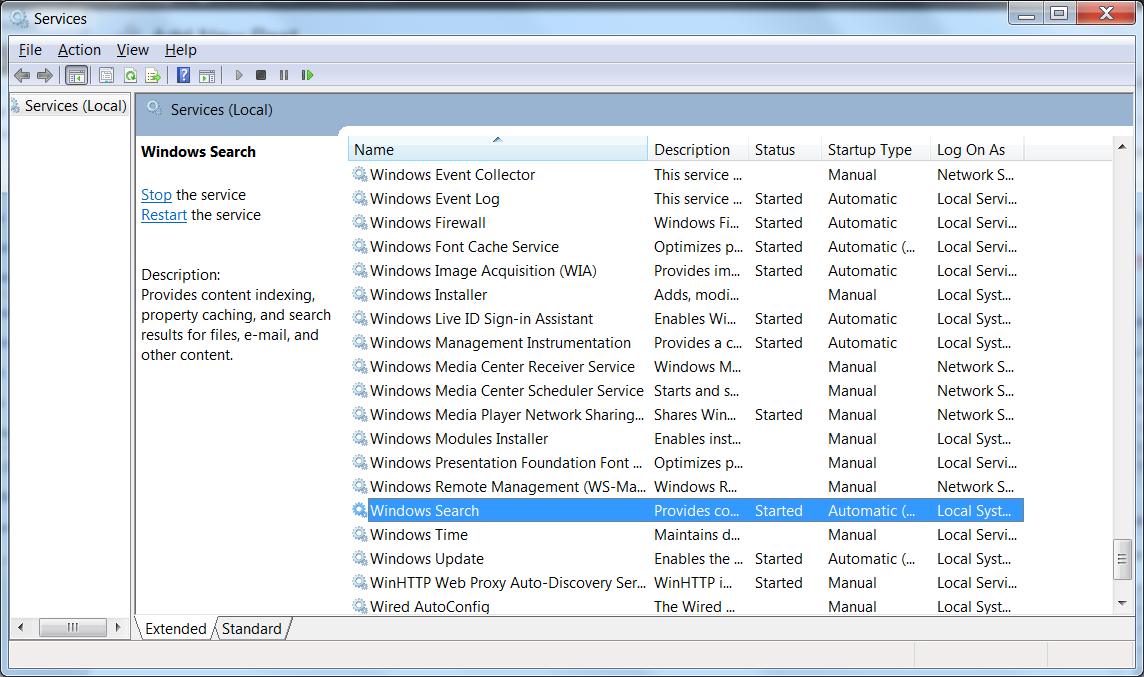Click gear icon beside Windows Installer
1144x677 pixels.
point(360,295)
